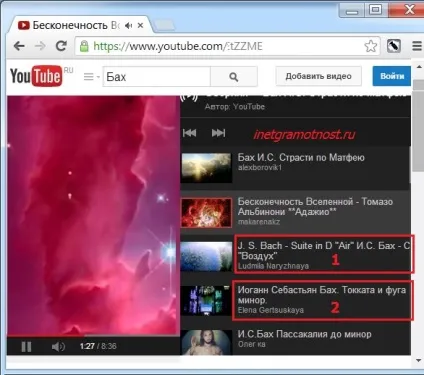Image resolution: width=424 pixels, height=375 pixels.
Task: Click the green padlock security icon
Action: click(x=84, y=46)
